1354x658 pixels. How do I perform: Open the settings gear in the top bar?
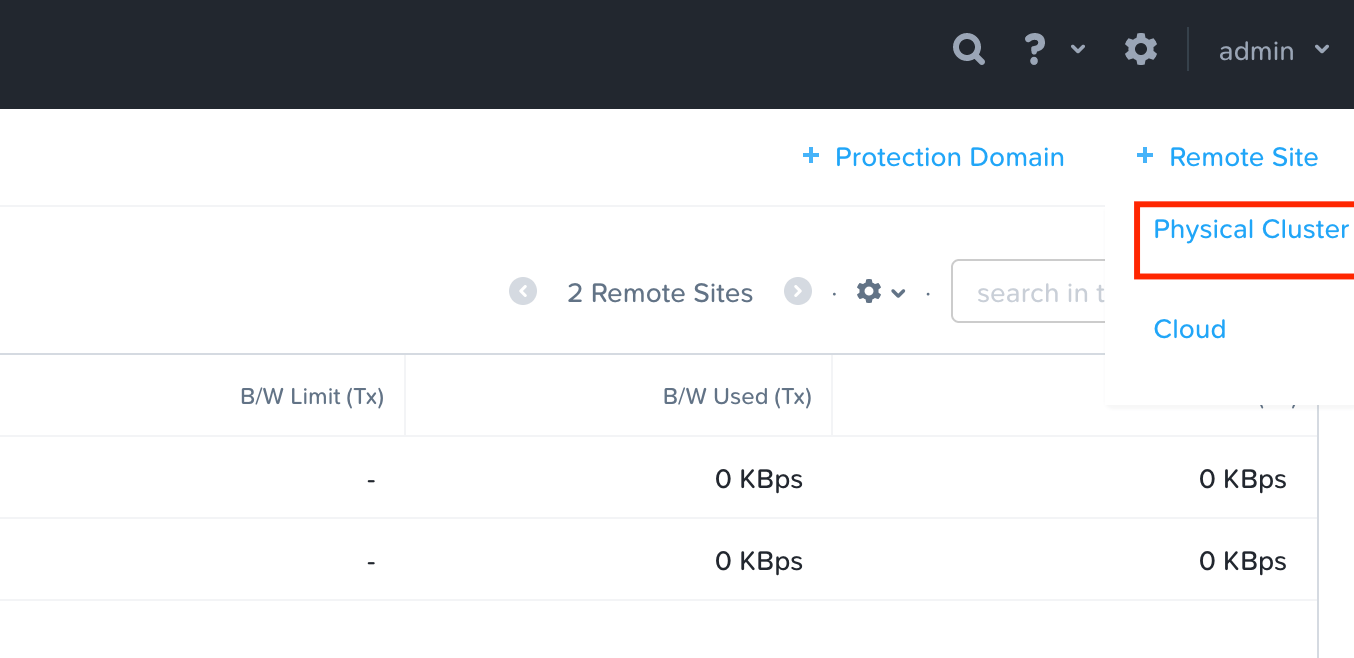tap(1141, 49)
